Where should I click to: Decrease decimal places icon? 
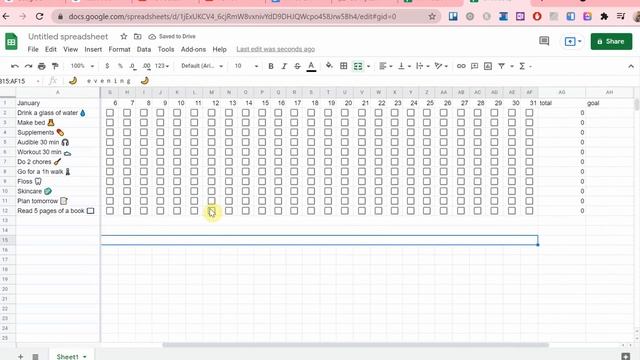(x=133, y=66)
